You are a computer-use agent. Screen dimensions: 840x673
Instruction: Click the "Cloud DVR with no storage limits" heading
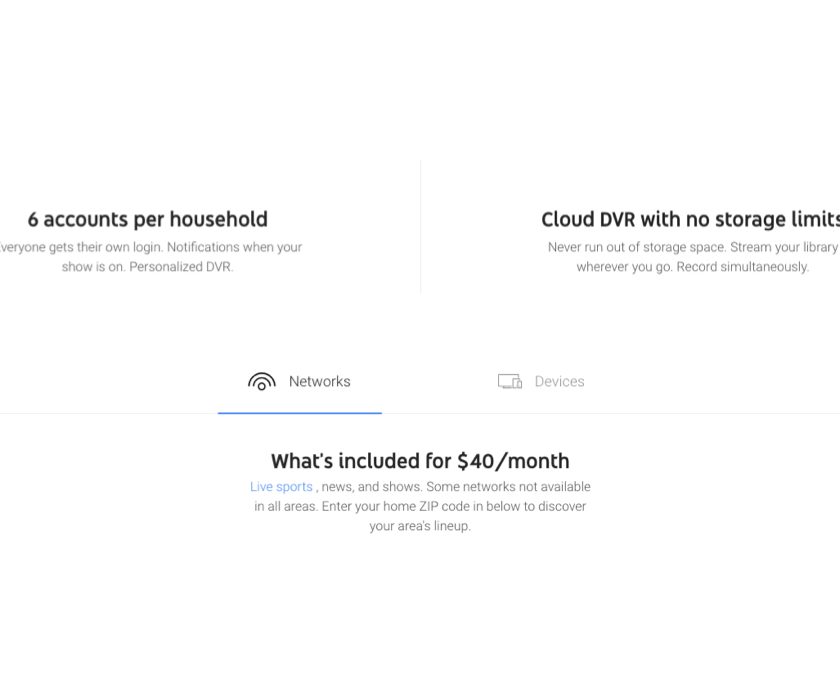coord(690,219)
